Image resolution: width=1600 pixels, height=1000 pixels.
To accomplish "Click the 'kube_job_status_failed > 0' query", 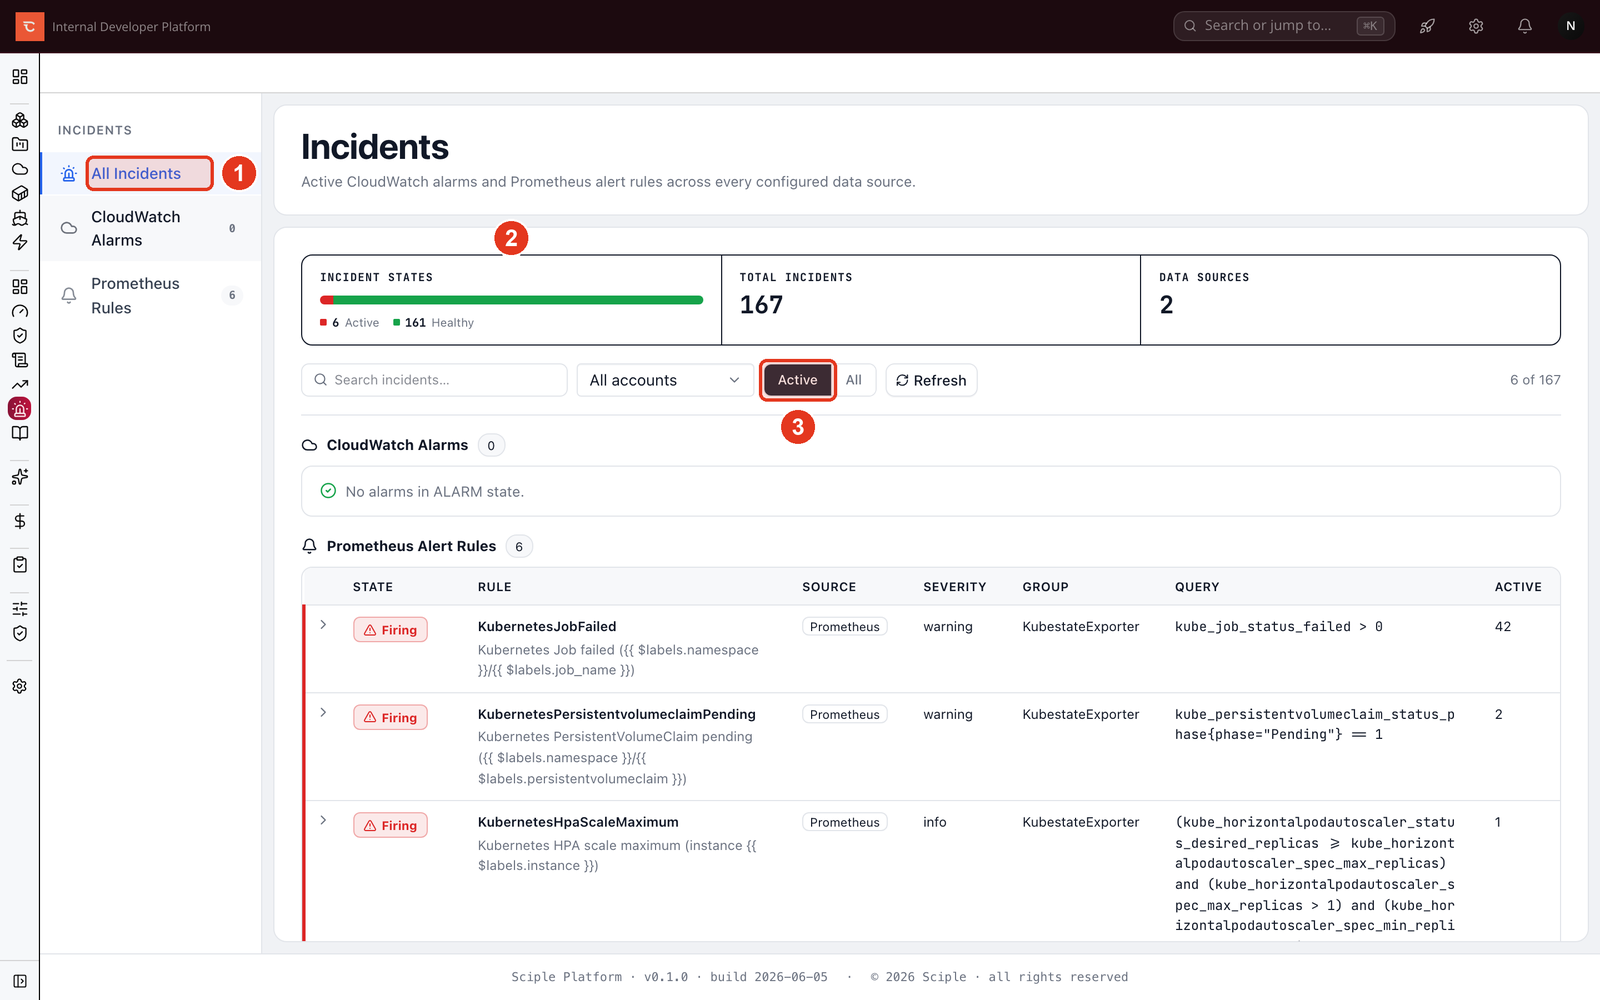I will coord(1279,627).
